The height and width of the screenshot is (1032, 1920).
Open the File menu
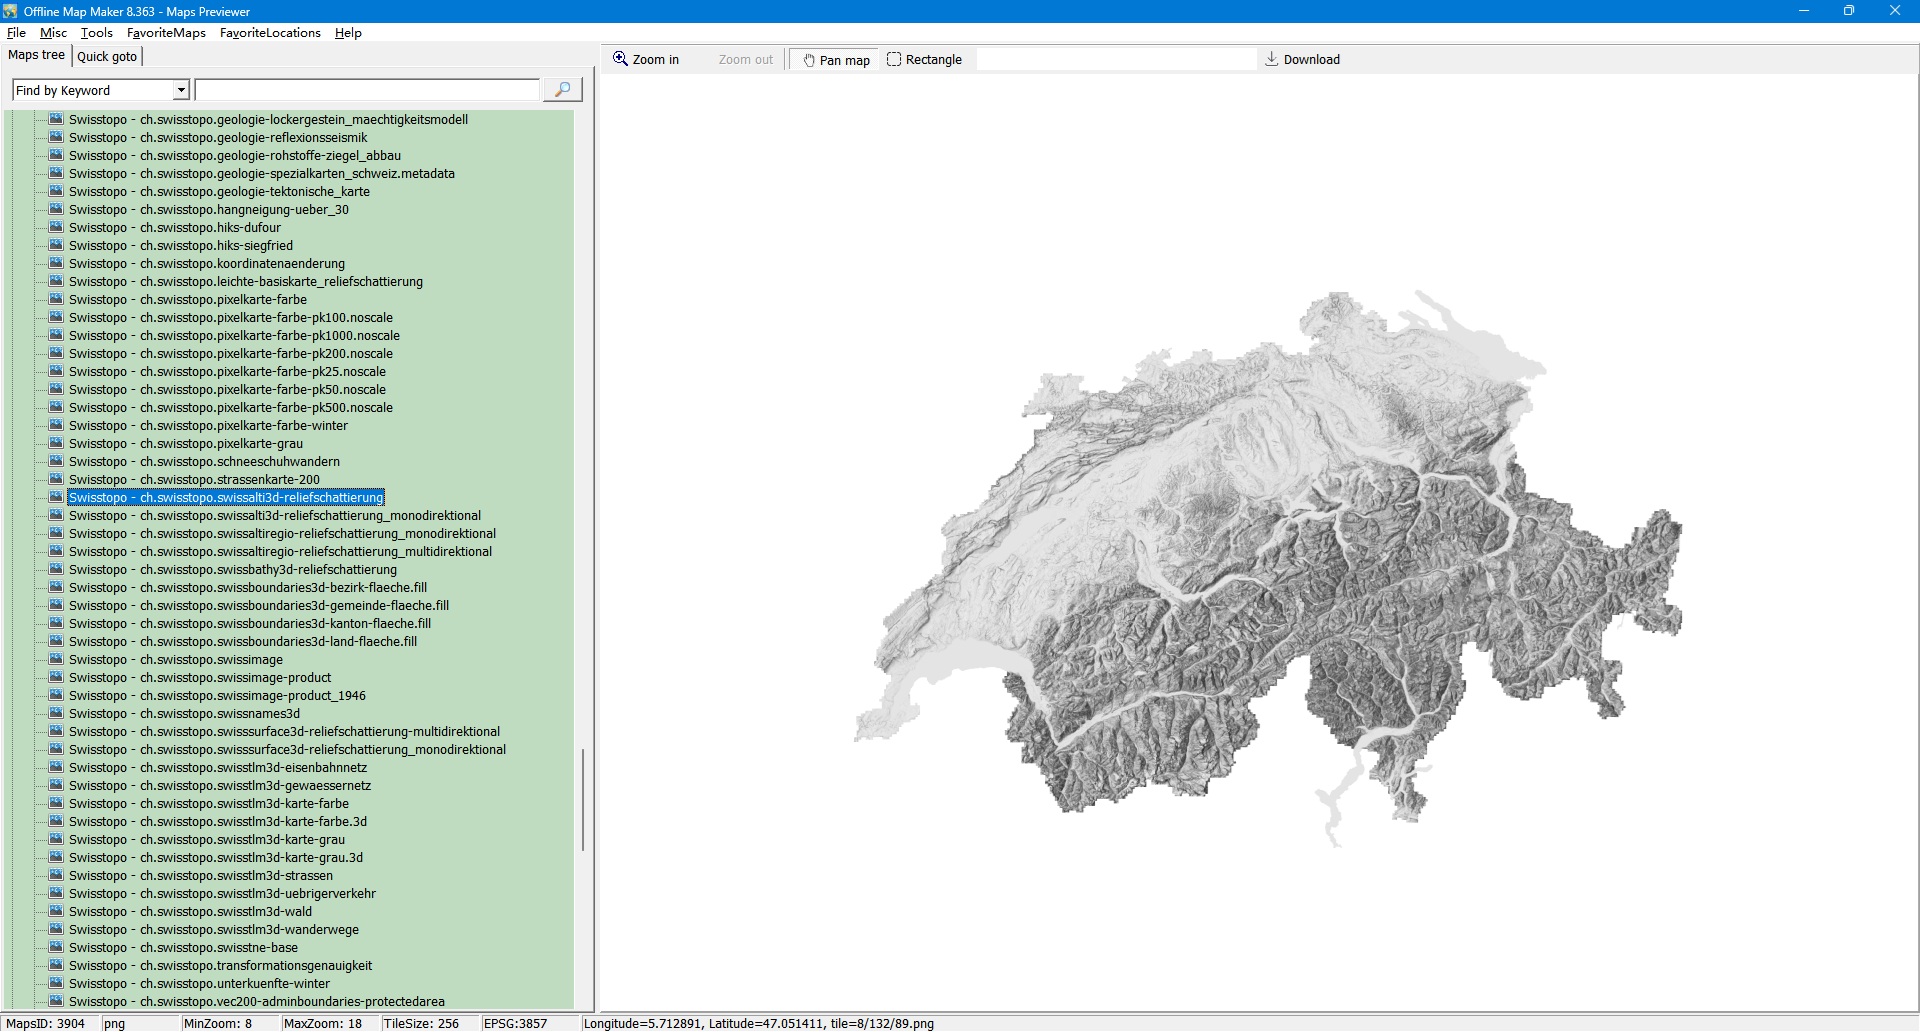click(16, 33)
